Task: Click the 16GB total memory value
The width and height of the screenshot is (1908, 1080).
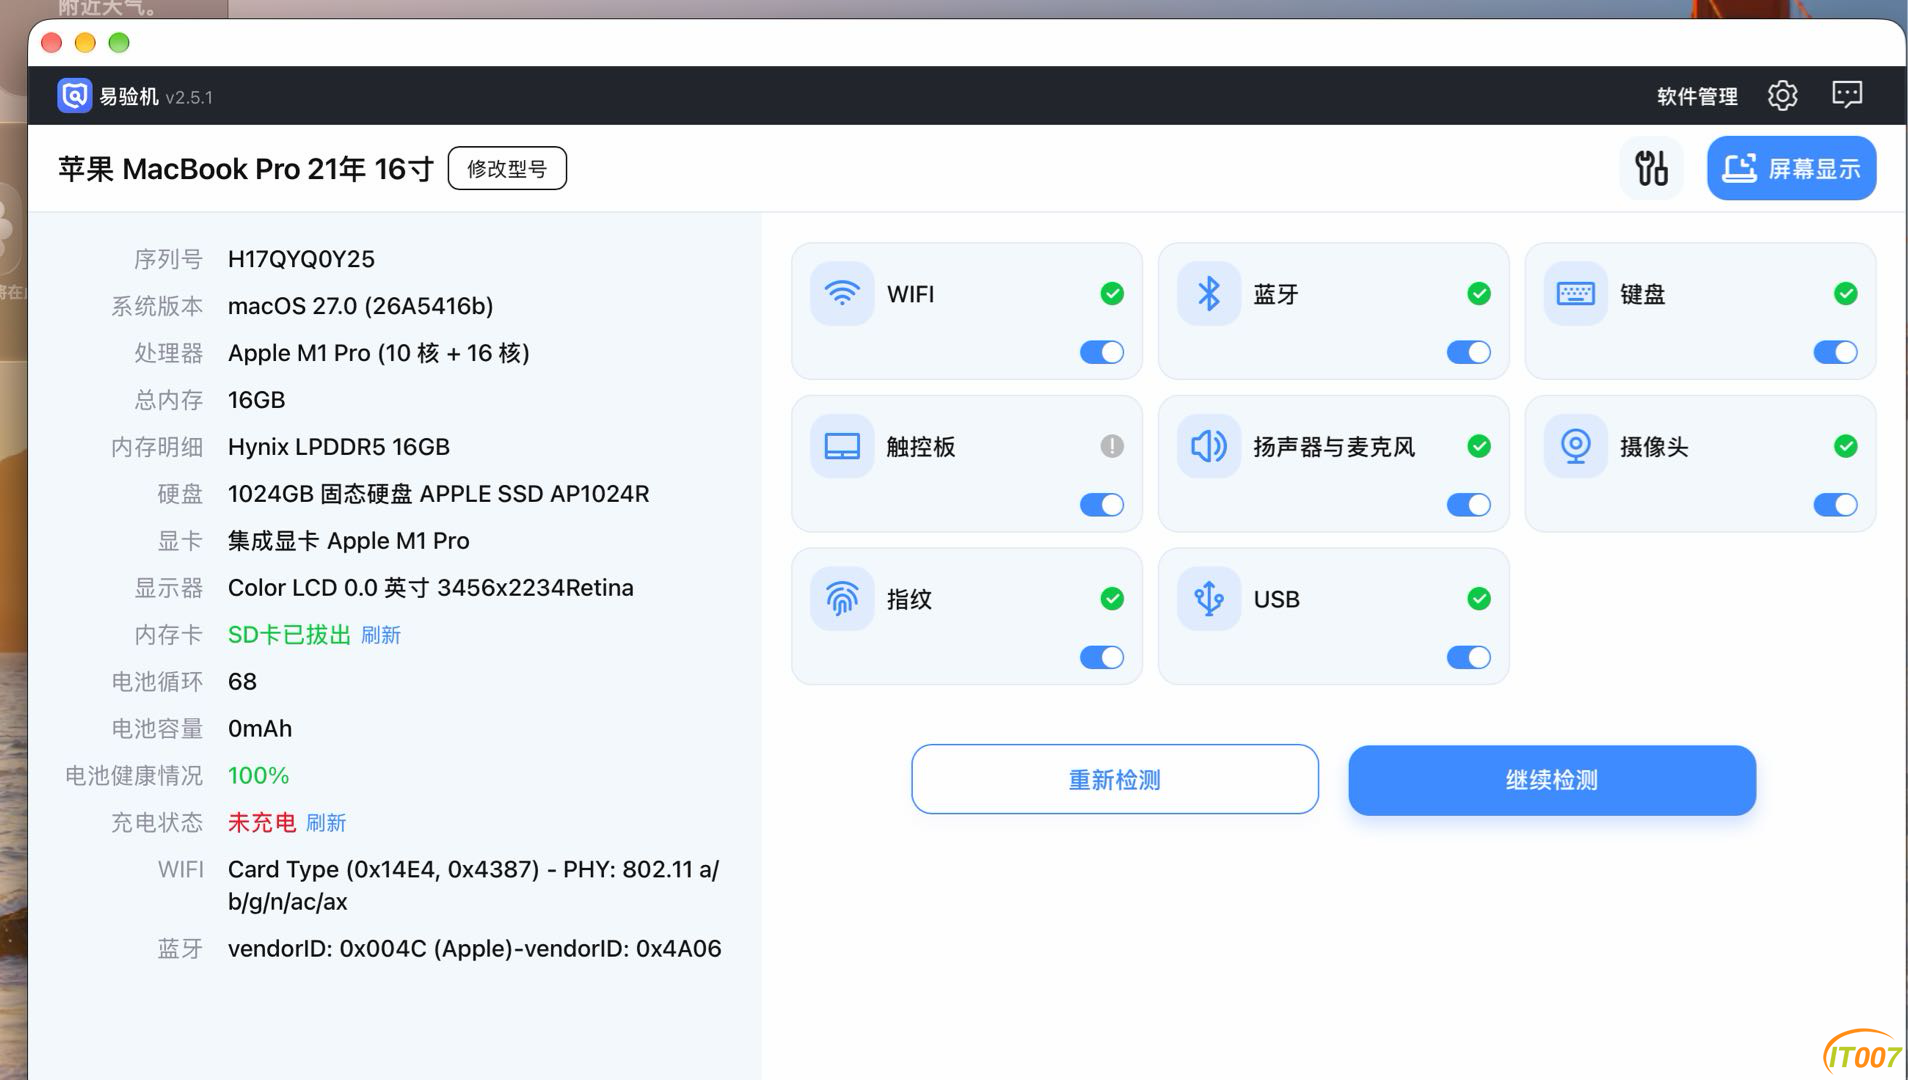Action: coord(256,400)
